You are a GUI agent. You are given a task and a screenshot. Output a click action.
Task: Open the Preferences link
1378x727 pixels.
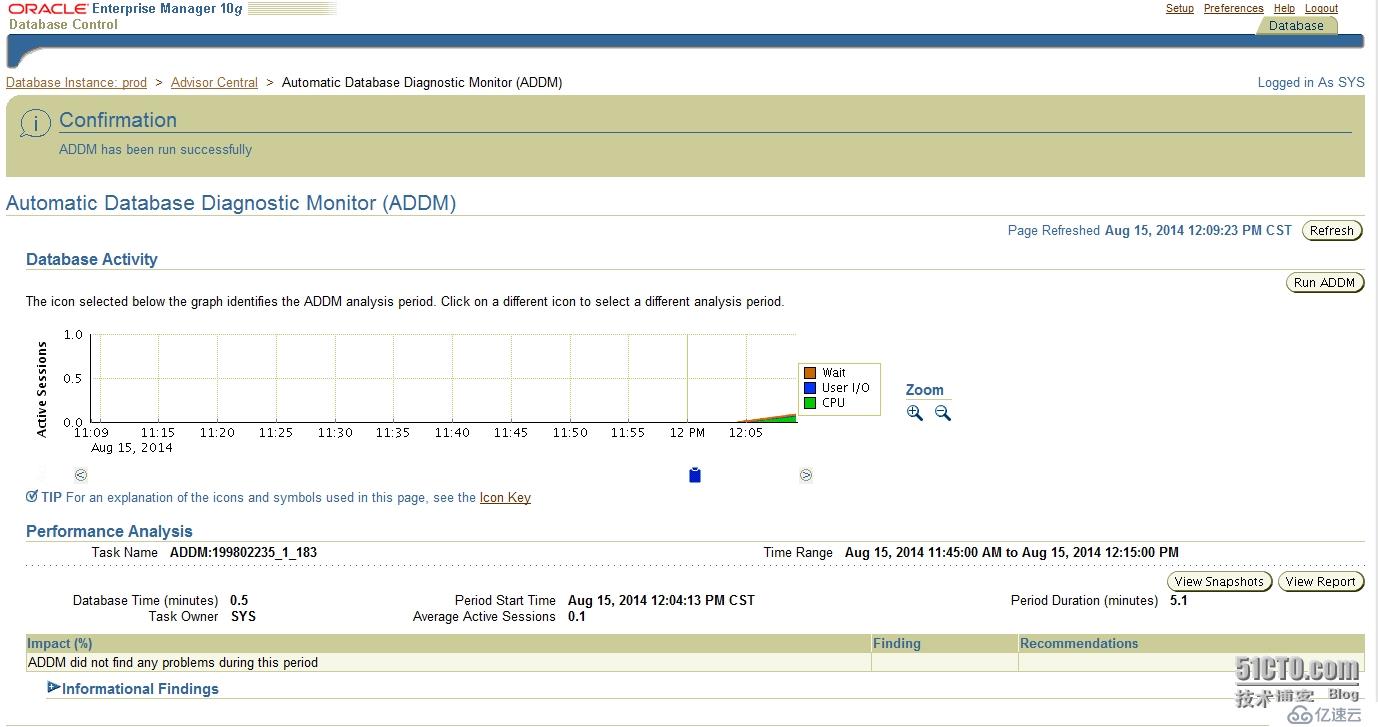pyautogui.click(x=1233, y=8)
